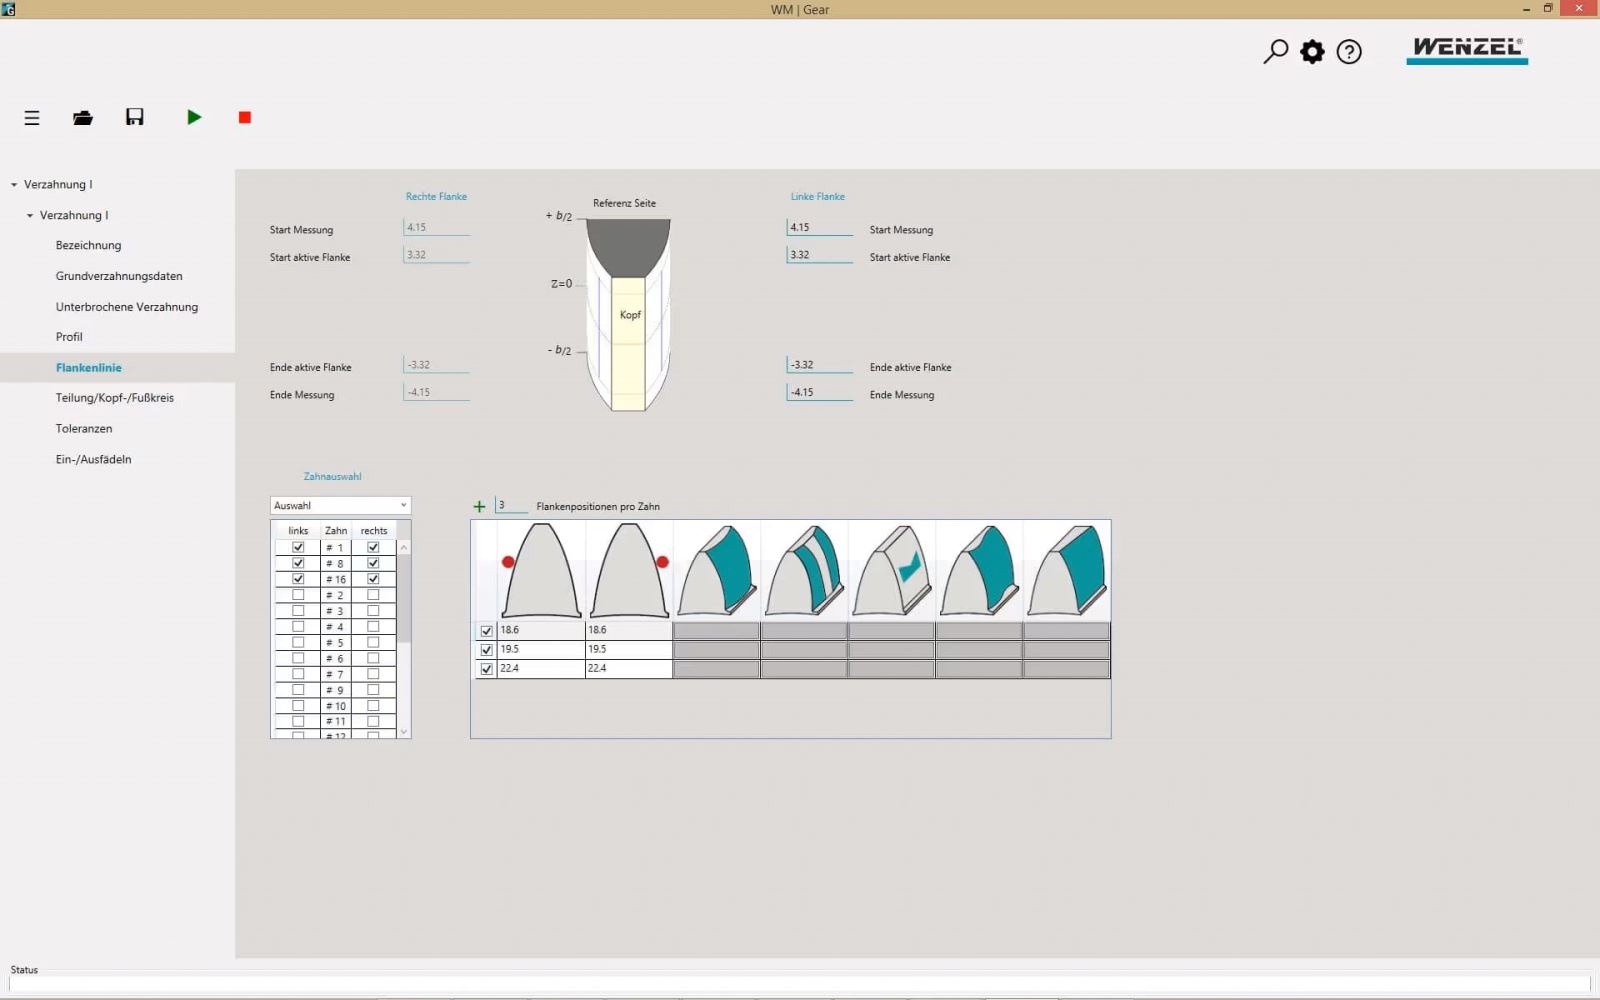The height and width of the screenshot is (1000, 1600).
Task: Enable right flank checkbox for tooth #2
Action: point(373,595)
